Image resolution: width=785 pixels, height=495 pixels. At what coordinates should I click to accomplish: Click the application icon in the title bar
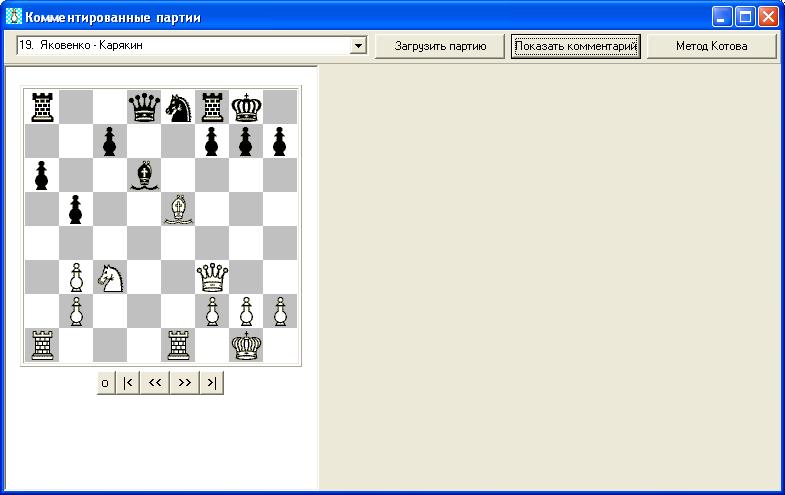[14, 17]
